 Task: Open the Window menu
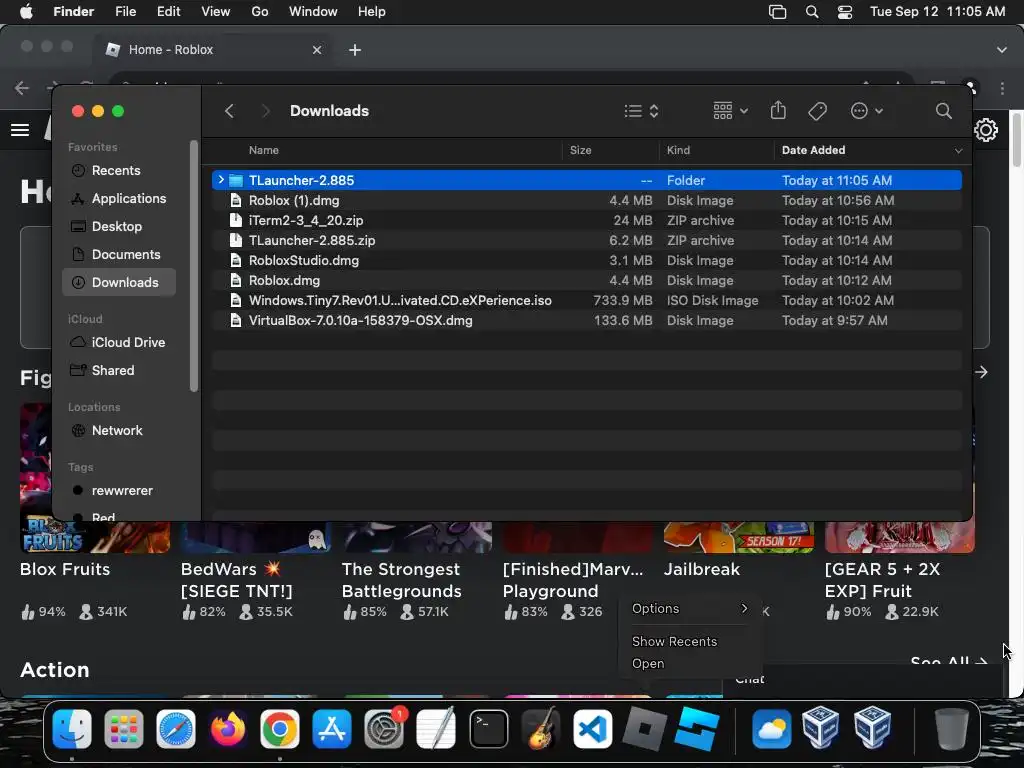313,12
